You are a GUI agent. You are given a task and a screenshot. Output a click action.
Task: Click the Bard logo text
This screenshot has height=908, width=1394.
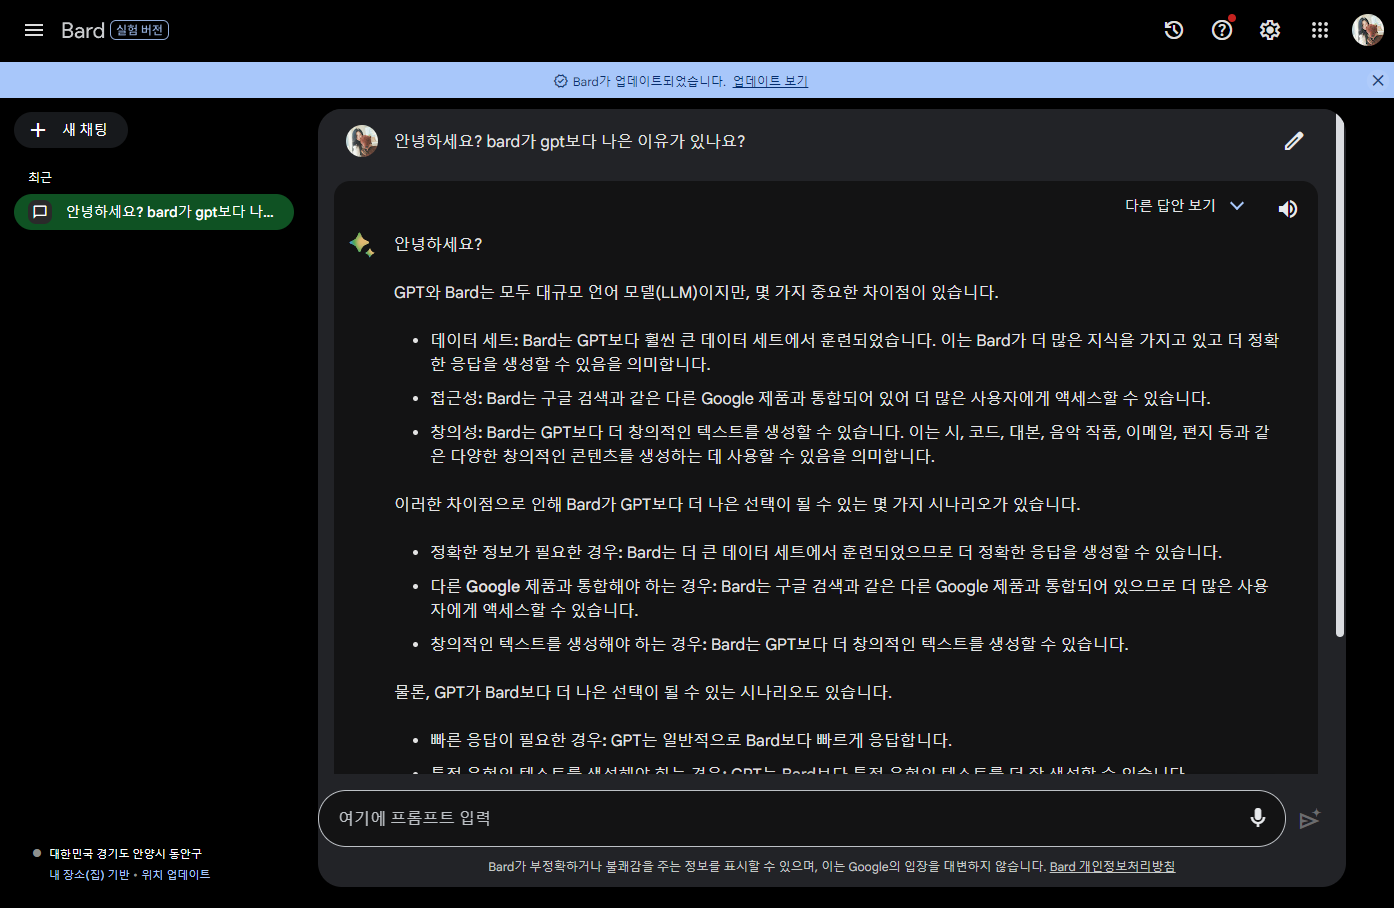[x=83, y=30]
